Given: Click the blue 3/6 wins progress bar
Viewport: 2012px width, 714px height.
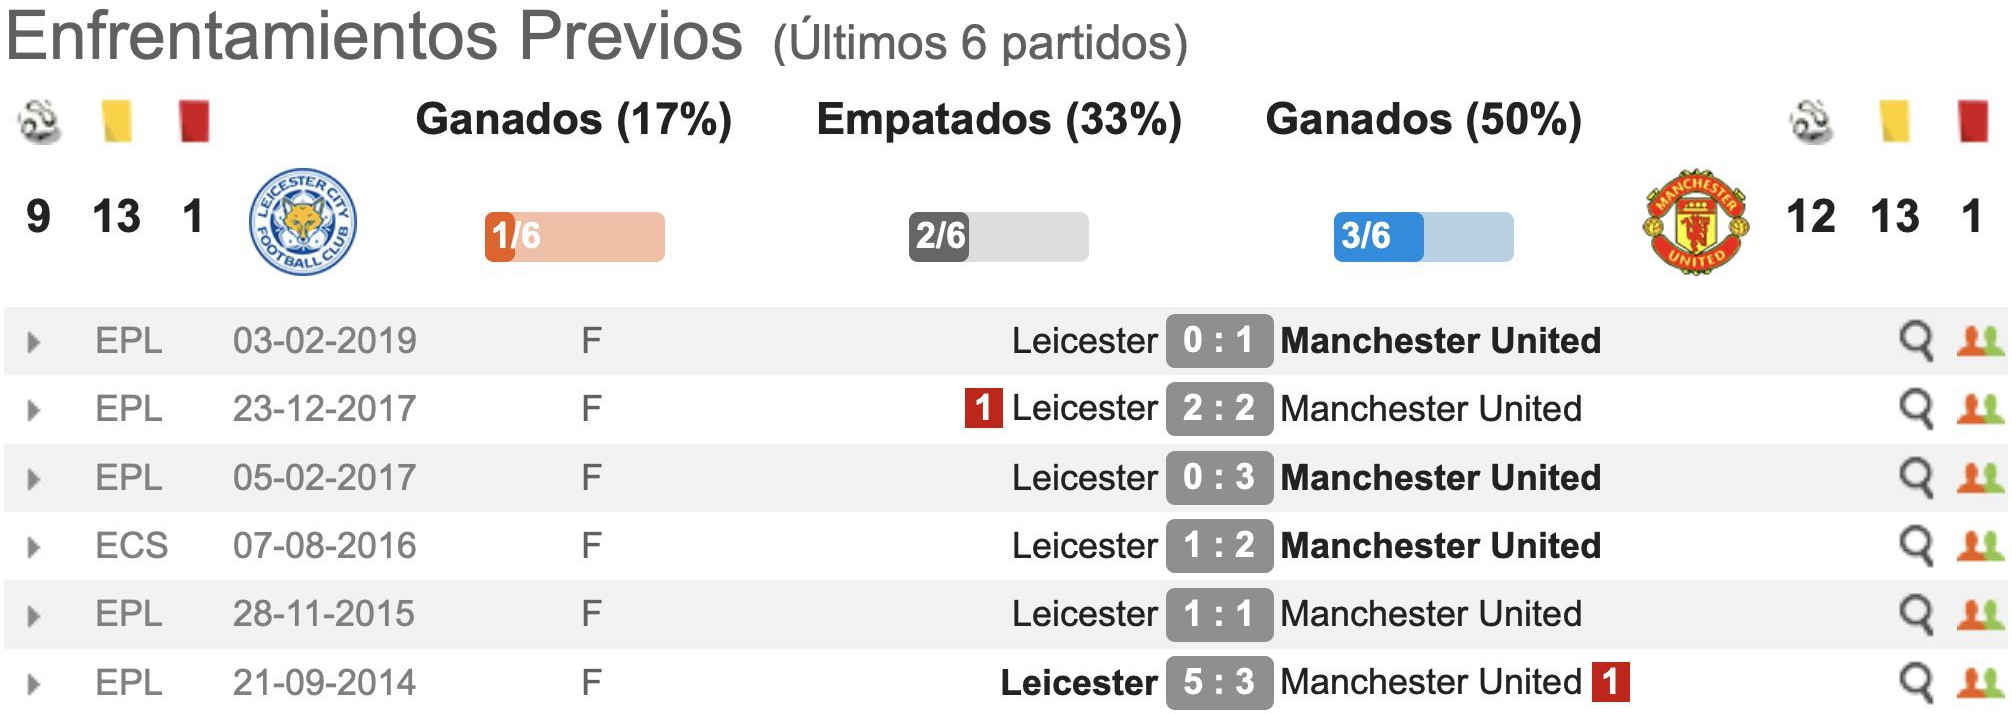Looking at the screenshot, I should pos(1423,236).
